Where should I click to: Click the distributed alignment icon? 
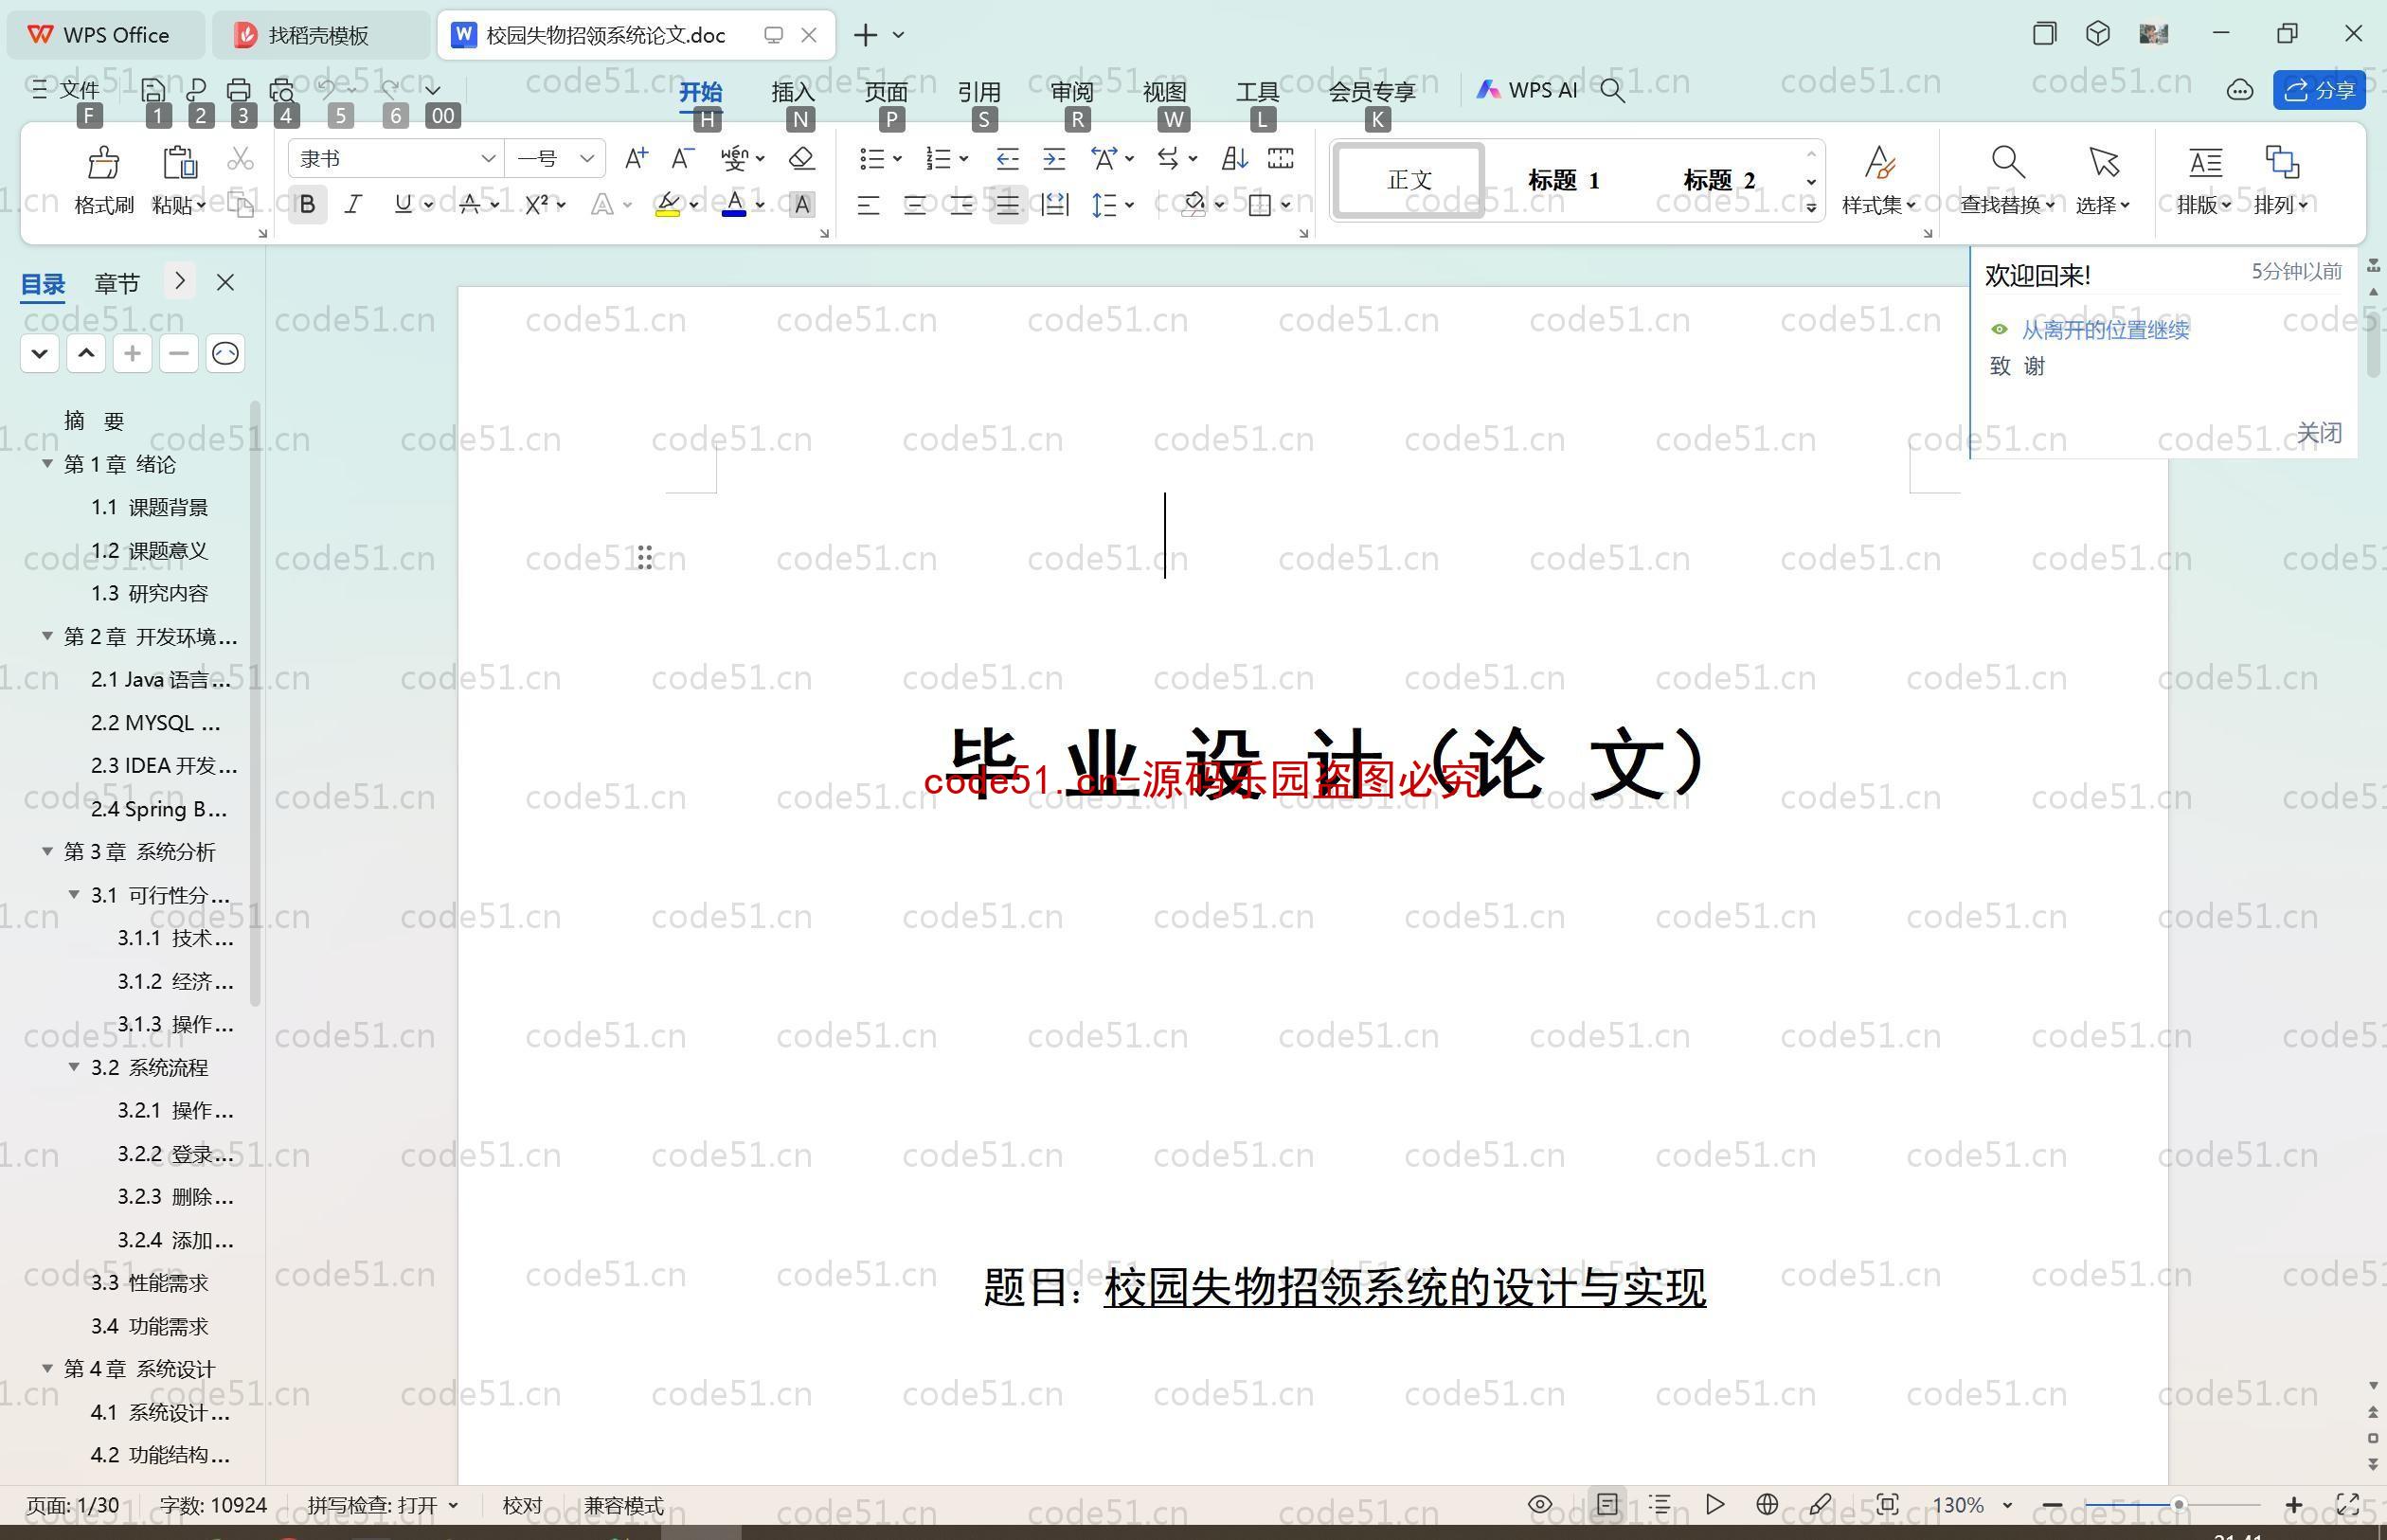click(1055, 205)
